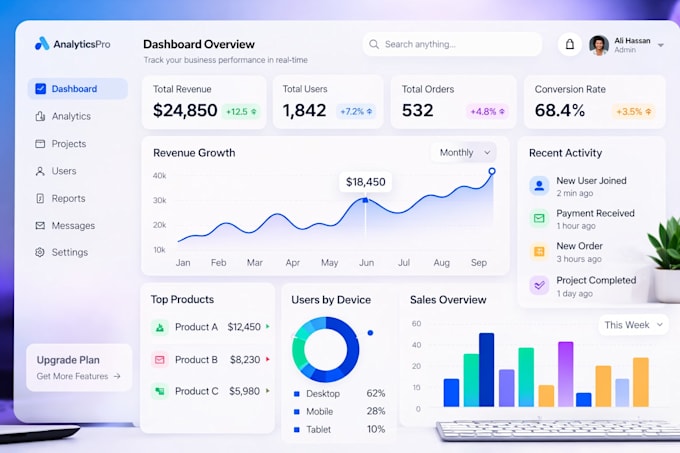This screenshot has height=453, width=680.
Task: Click the $18,450 chart tooltip
Action: (365, 182)
